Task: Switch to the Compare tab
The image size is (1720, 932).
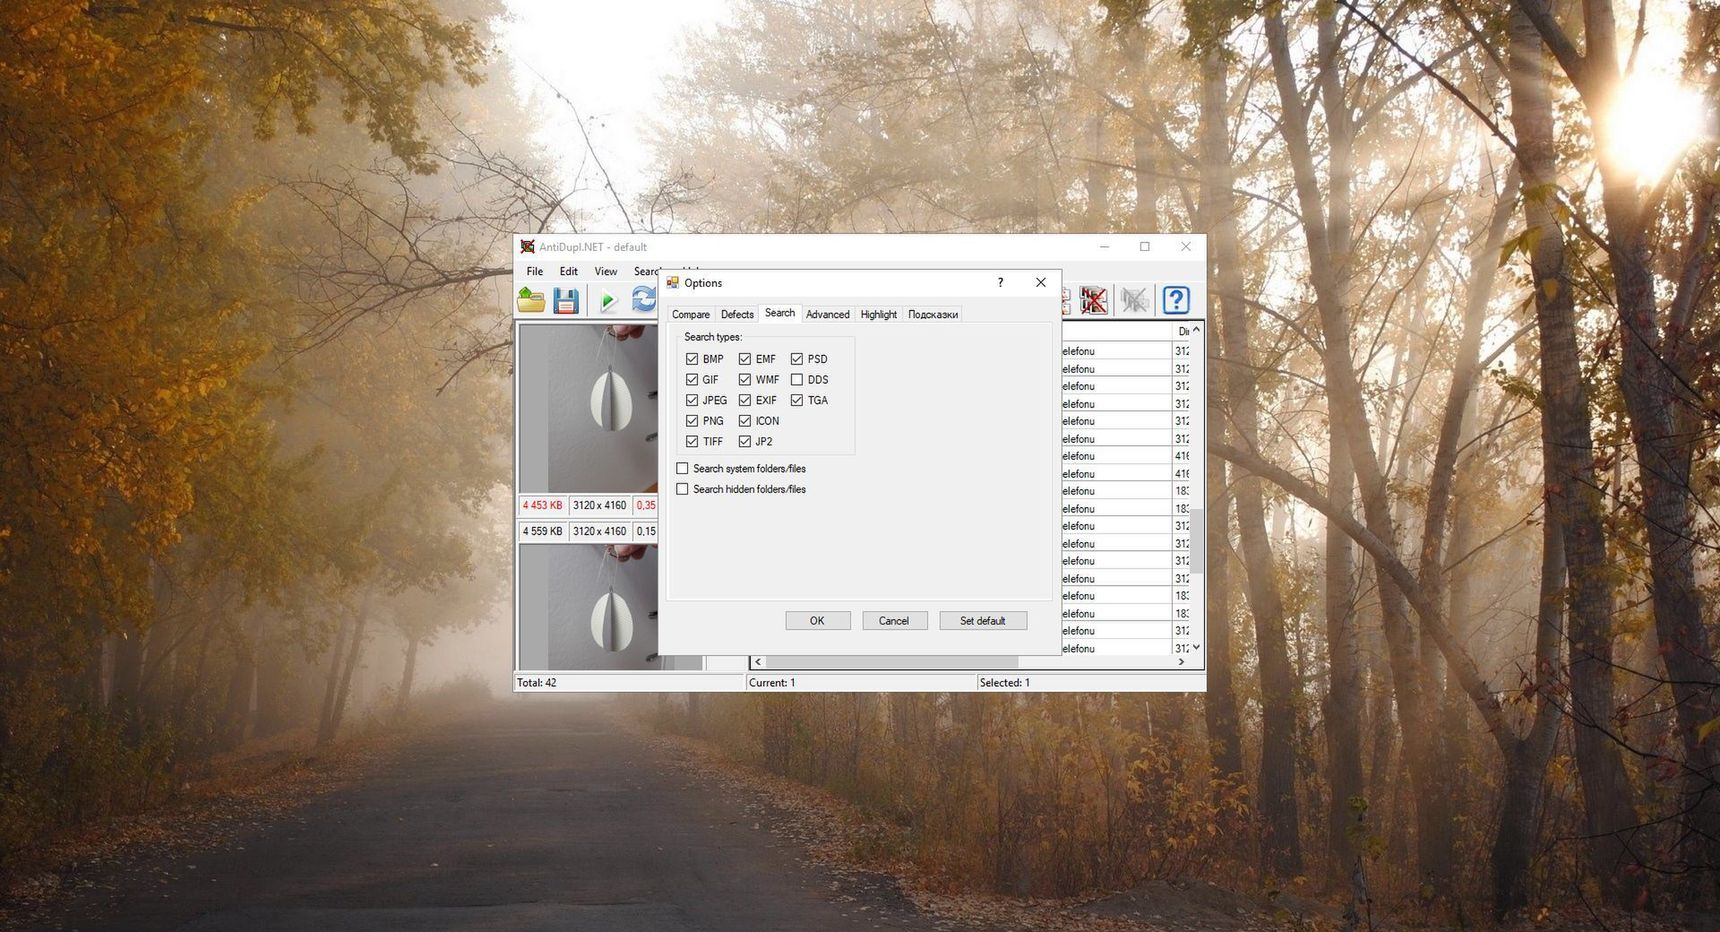Action: point(691,314)
